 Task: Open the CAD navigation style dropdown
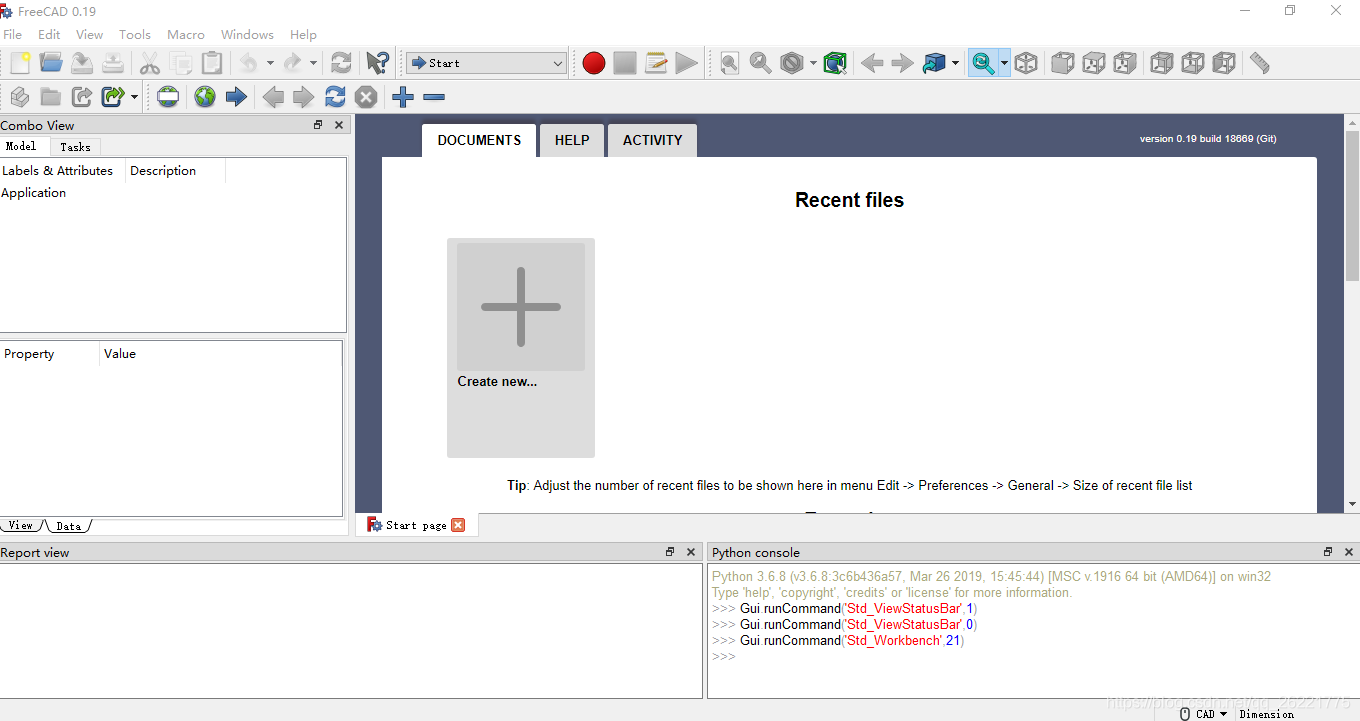[1203, 714]
